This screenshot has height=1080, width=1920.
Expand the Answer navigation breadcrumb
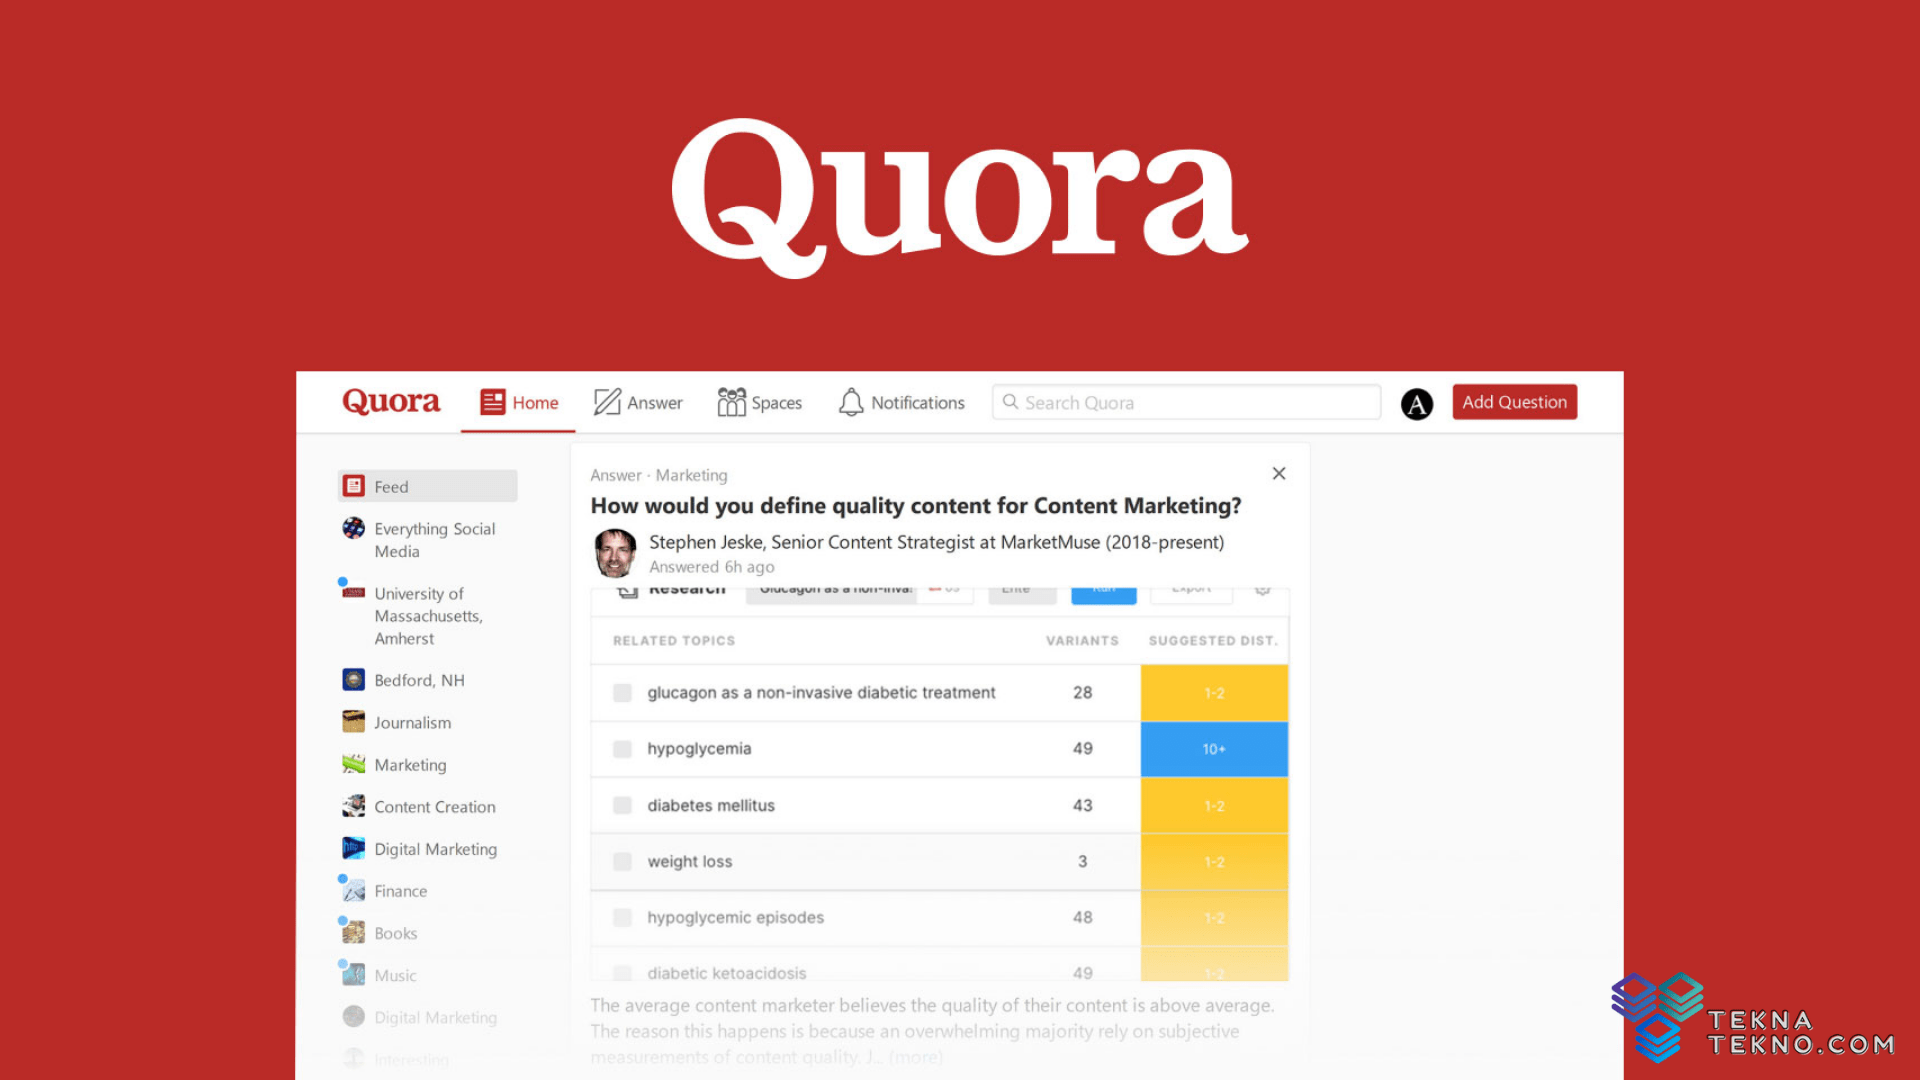(x=616, y=475)
